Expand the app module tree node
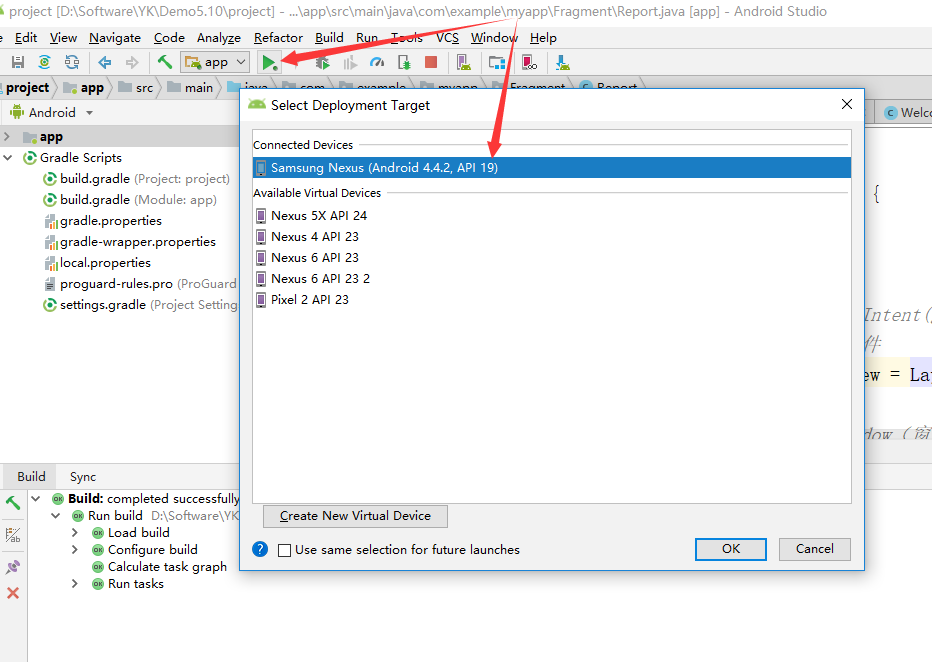Viewport: 932px width, 662px height. [x=7, y=137]
